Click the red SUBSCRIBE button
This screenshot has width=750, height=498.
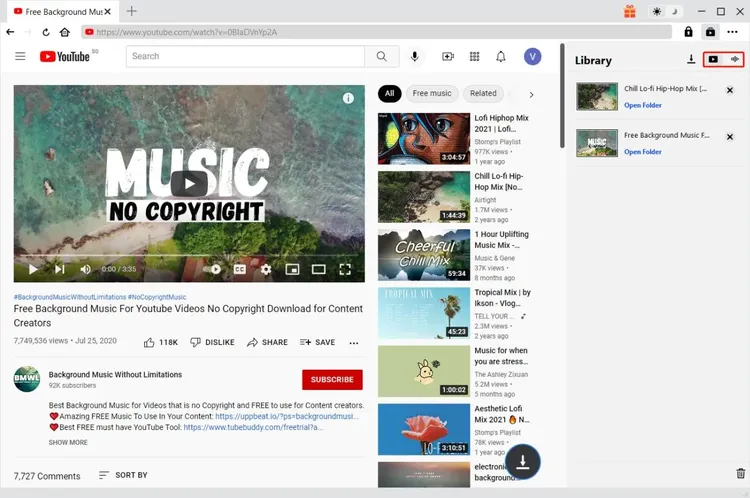[332, 379]
